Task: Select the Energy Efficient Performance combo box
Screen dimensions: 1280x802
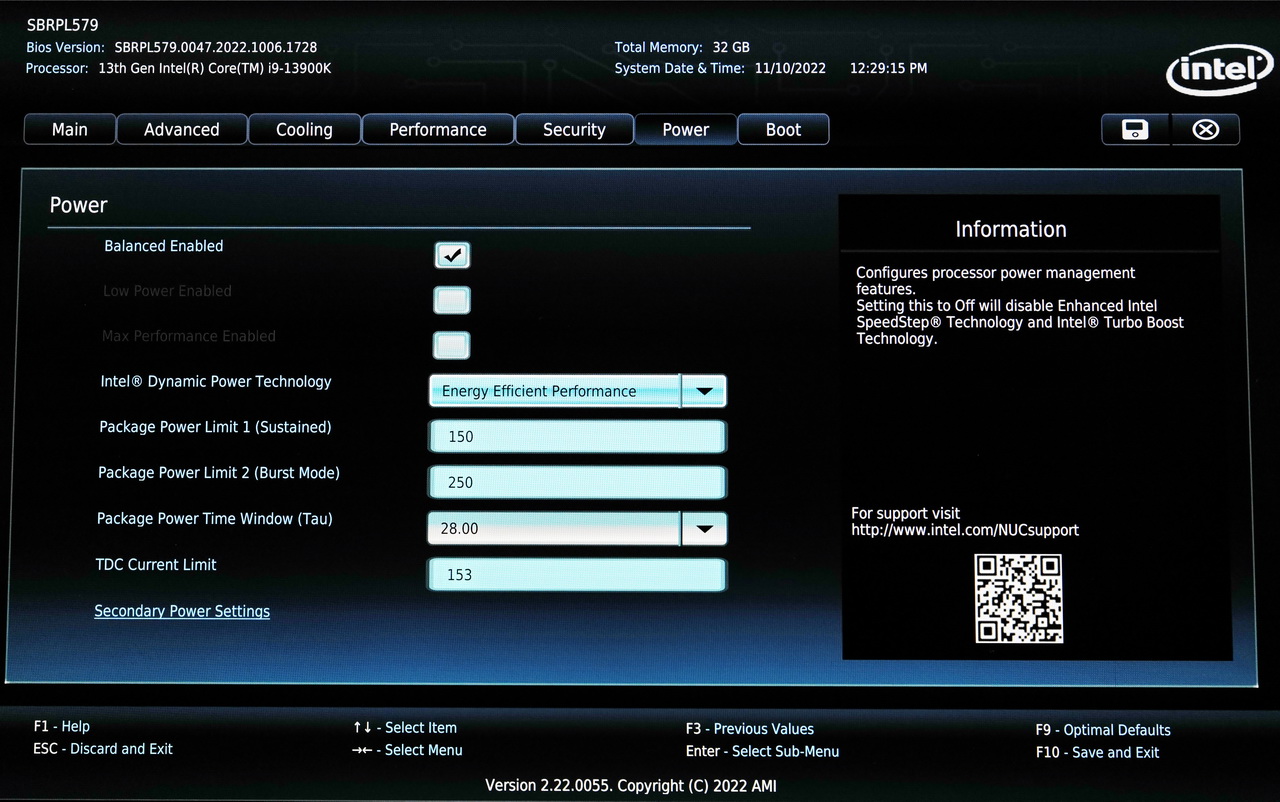Action: (577, 391)
